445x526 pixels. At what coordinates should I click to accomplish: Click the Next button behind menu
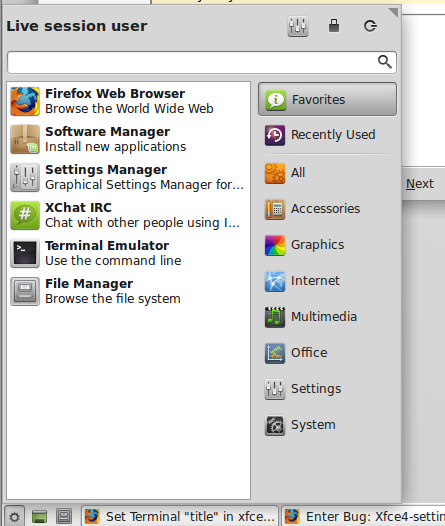pos(420,184)
